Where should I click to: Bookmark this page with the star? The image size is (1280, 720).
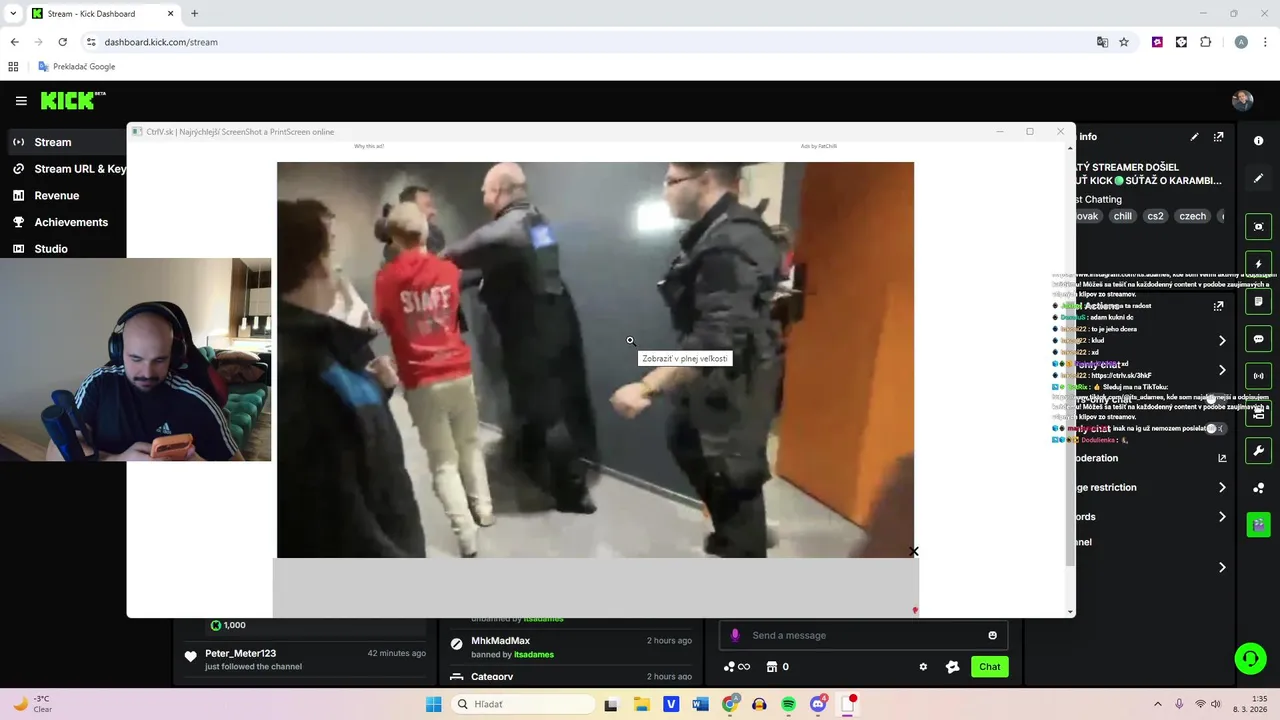1124,42
